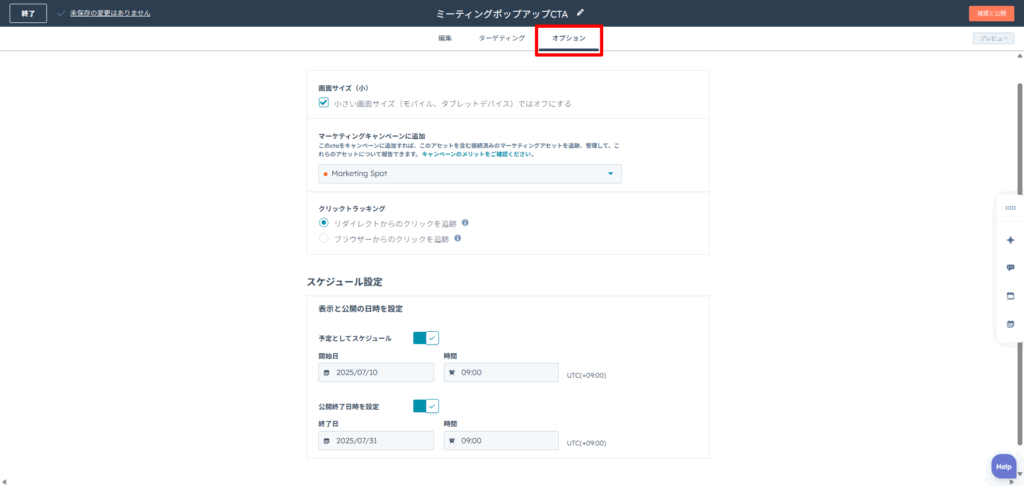Toggle 公開終了日時を設定 switch
This screenshot has width=1024, height=486.
pos(426,406)
